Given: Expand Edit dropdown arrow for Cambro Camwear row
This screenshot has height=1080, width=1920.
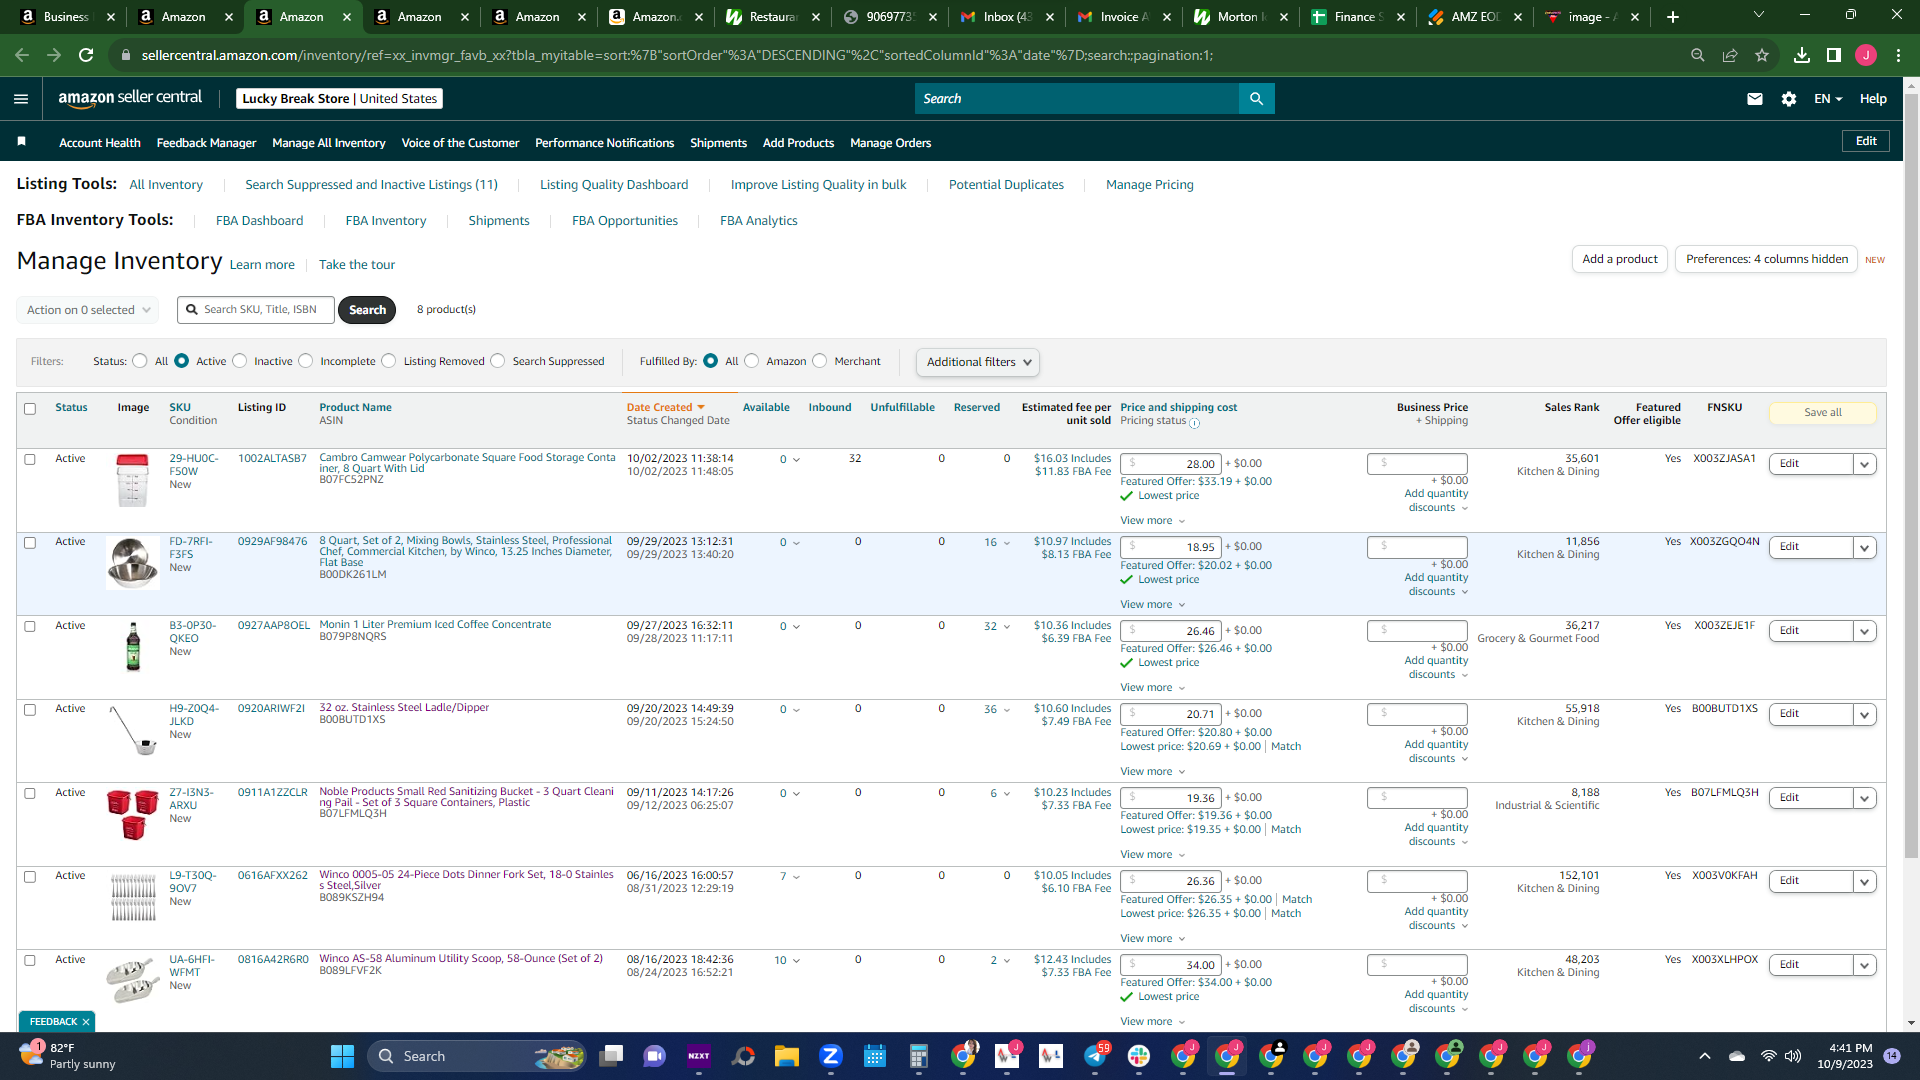Looking at the screenshot, I should click(1865, 464).
